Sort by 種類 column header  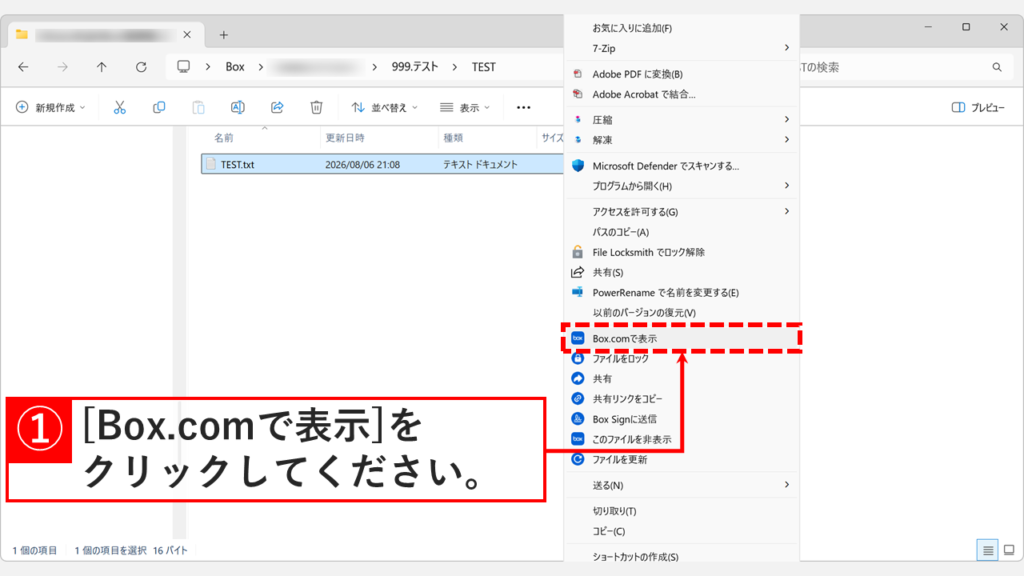tap(453, 138)
